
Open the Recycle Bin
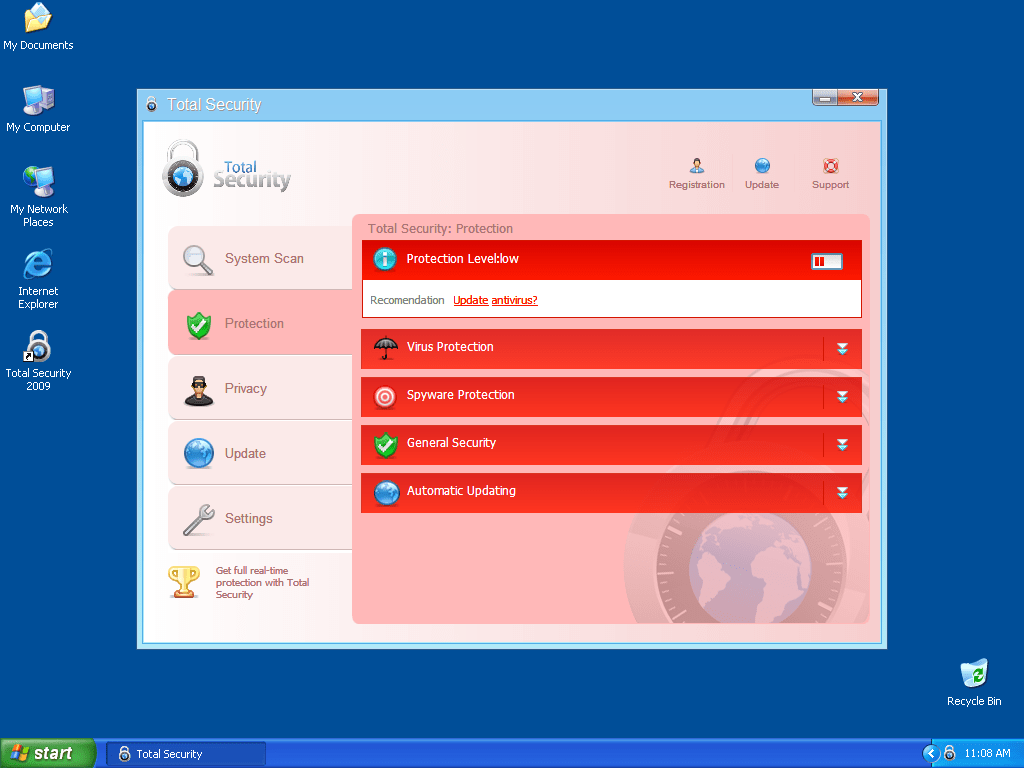973,674
